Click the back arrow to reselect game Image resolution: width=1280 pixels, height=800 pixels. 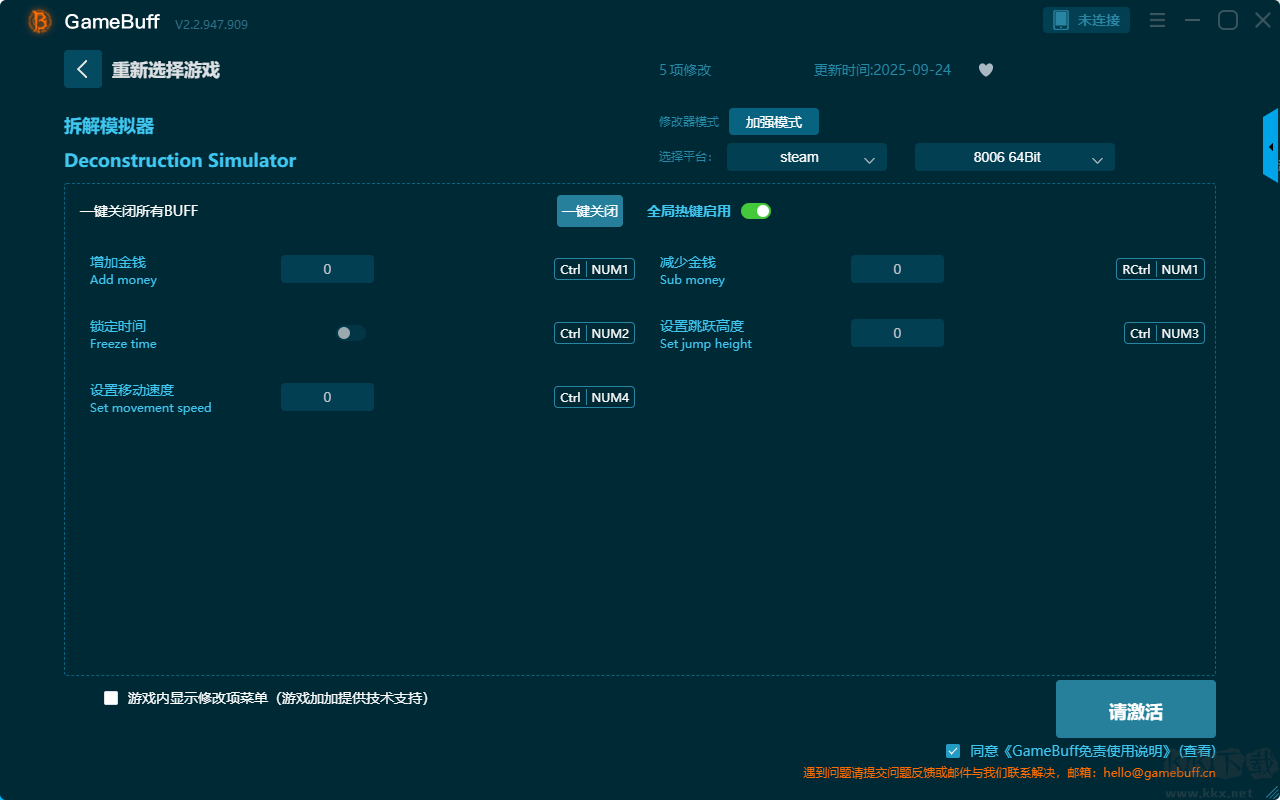click(83, 69)
